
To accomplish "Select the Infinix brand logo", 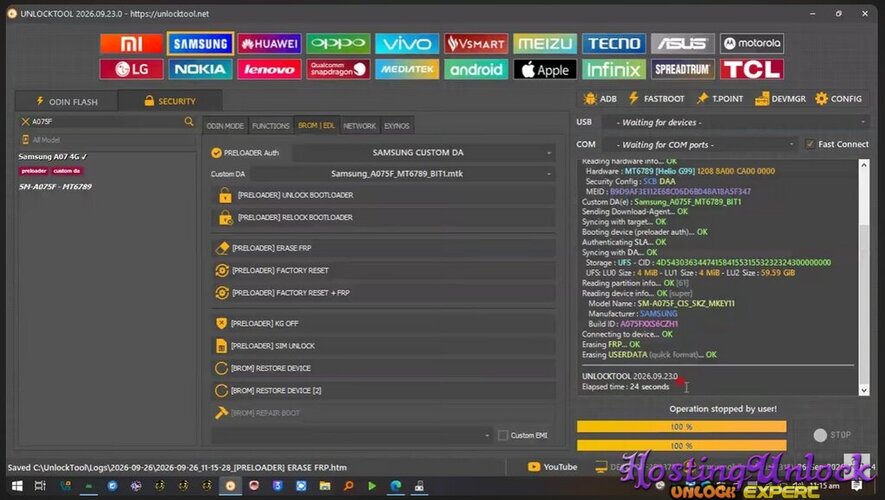I will [614, 69].
